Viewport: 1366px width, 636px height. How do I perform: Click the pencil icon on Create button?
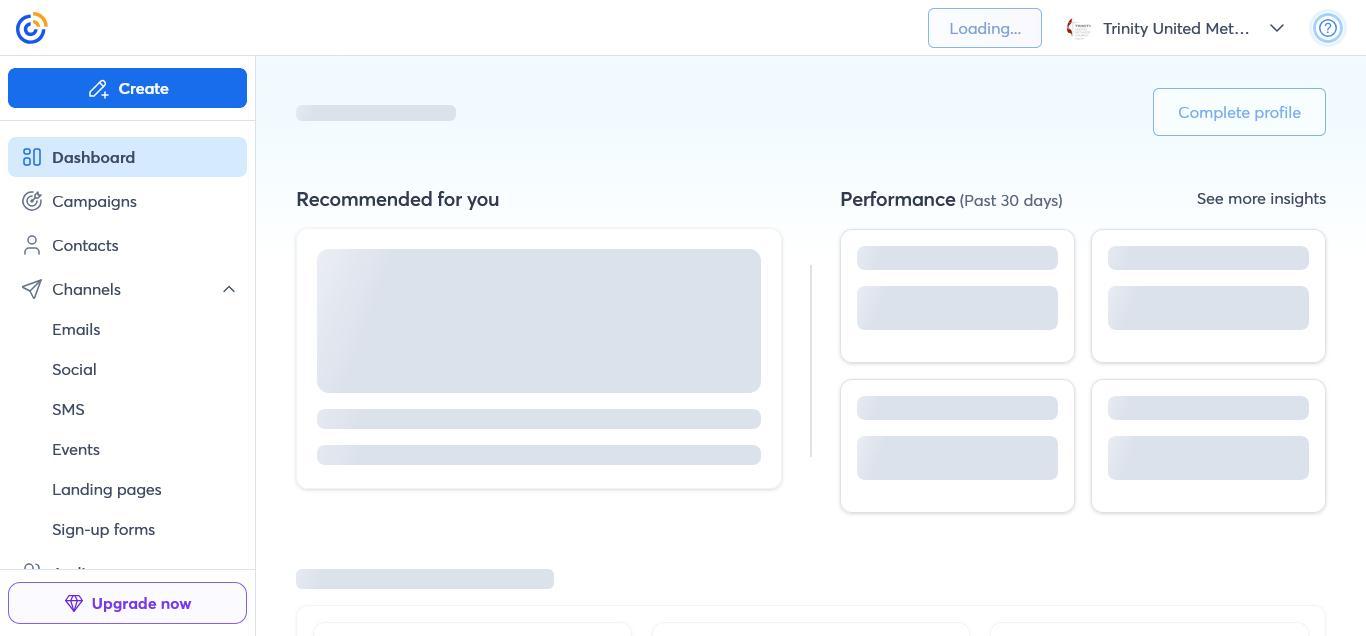tap(99, 88)
